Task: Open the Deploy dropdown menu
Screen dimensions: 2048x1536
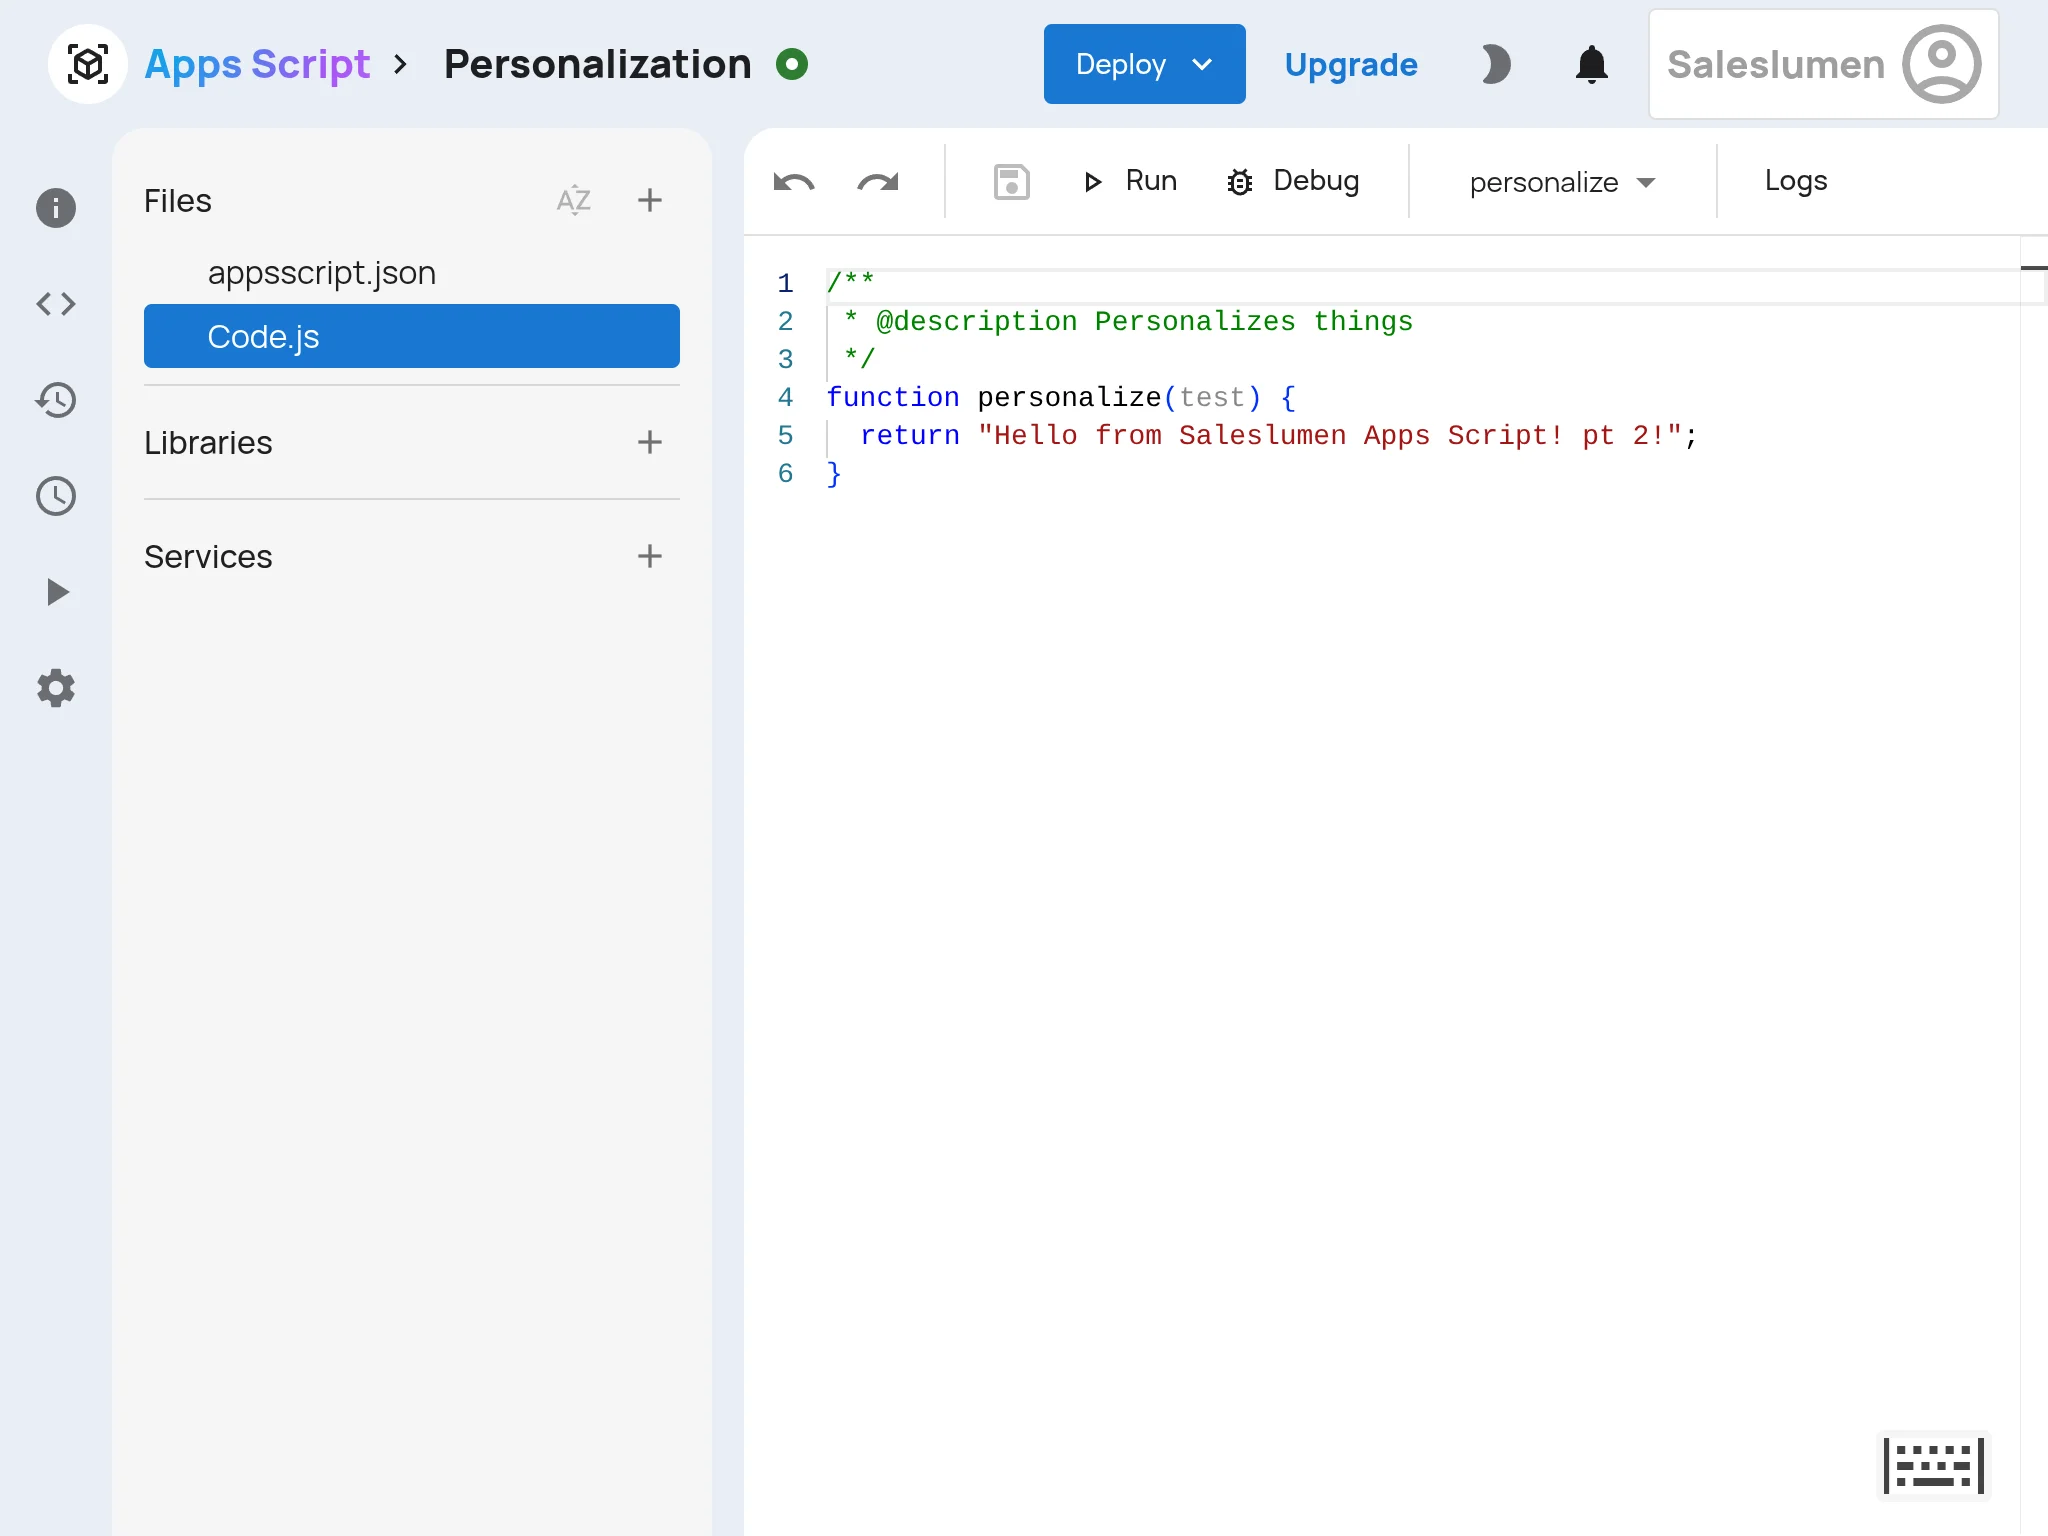Action: 1144,64
